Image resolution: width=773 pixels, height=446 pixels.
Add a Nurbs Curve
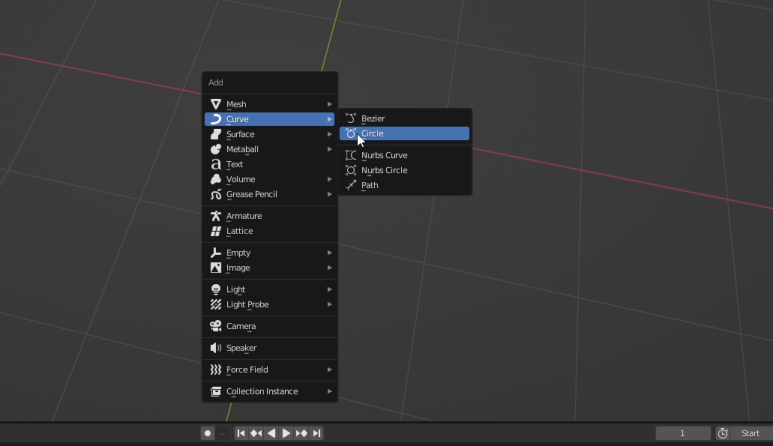404,155
